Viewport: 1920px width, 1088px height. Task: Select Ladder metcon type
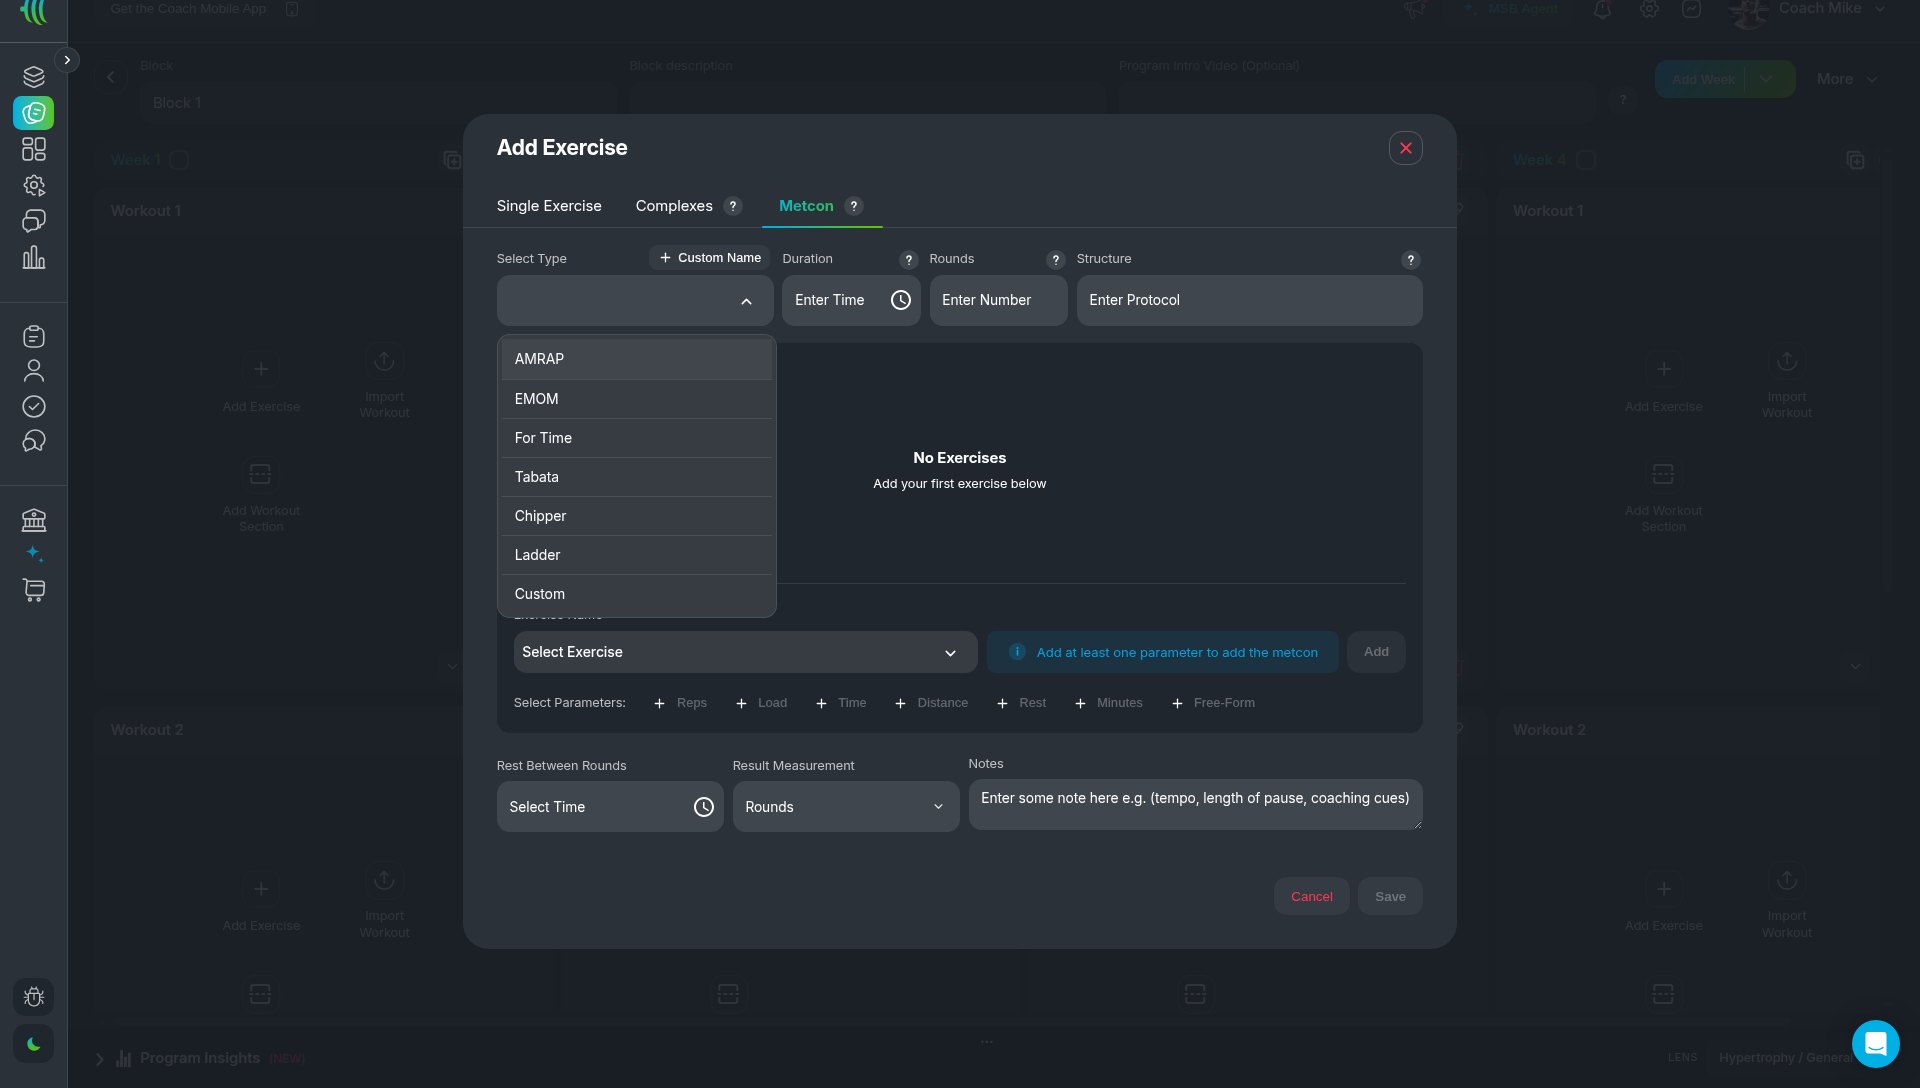click(636, 555)
